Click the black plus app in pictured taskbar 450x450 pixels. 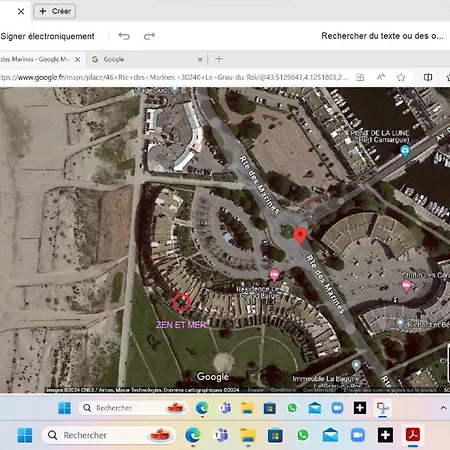360,408
